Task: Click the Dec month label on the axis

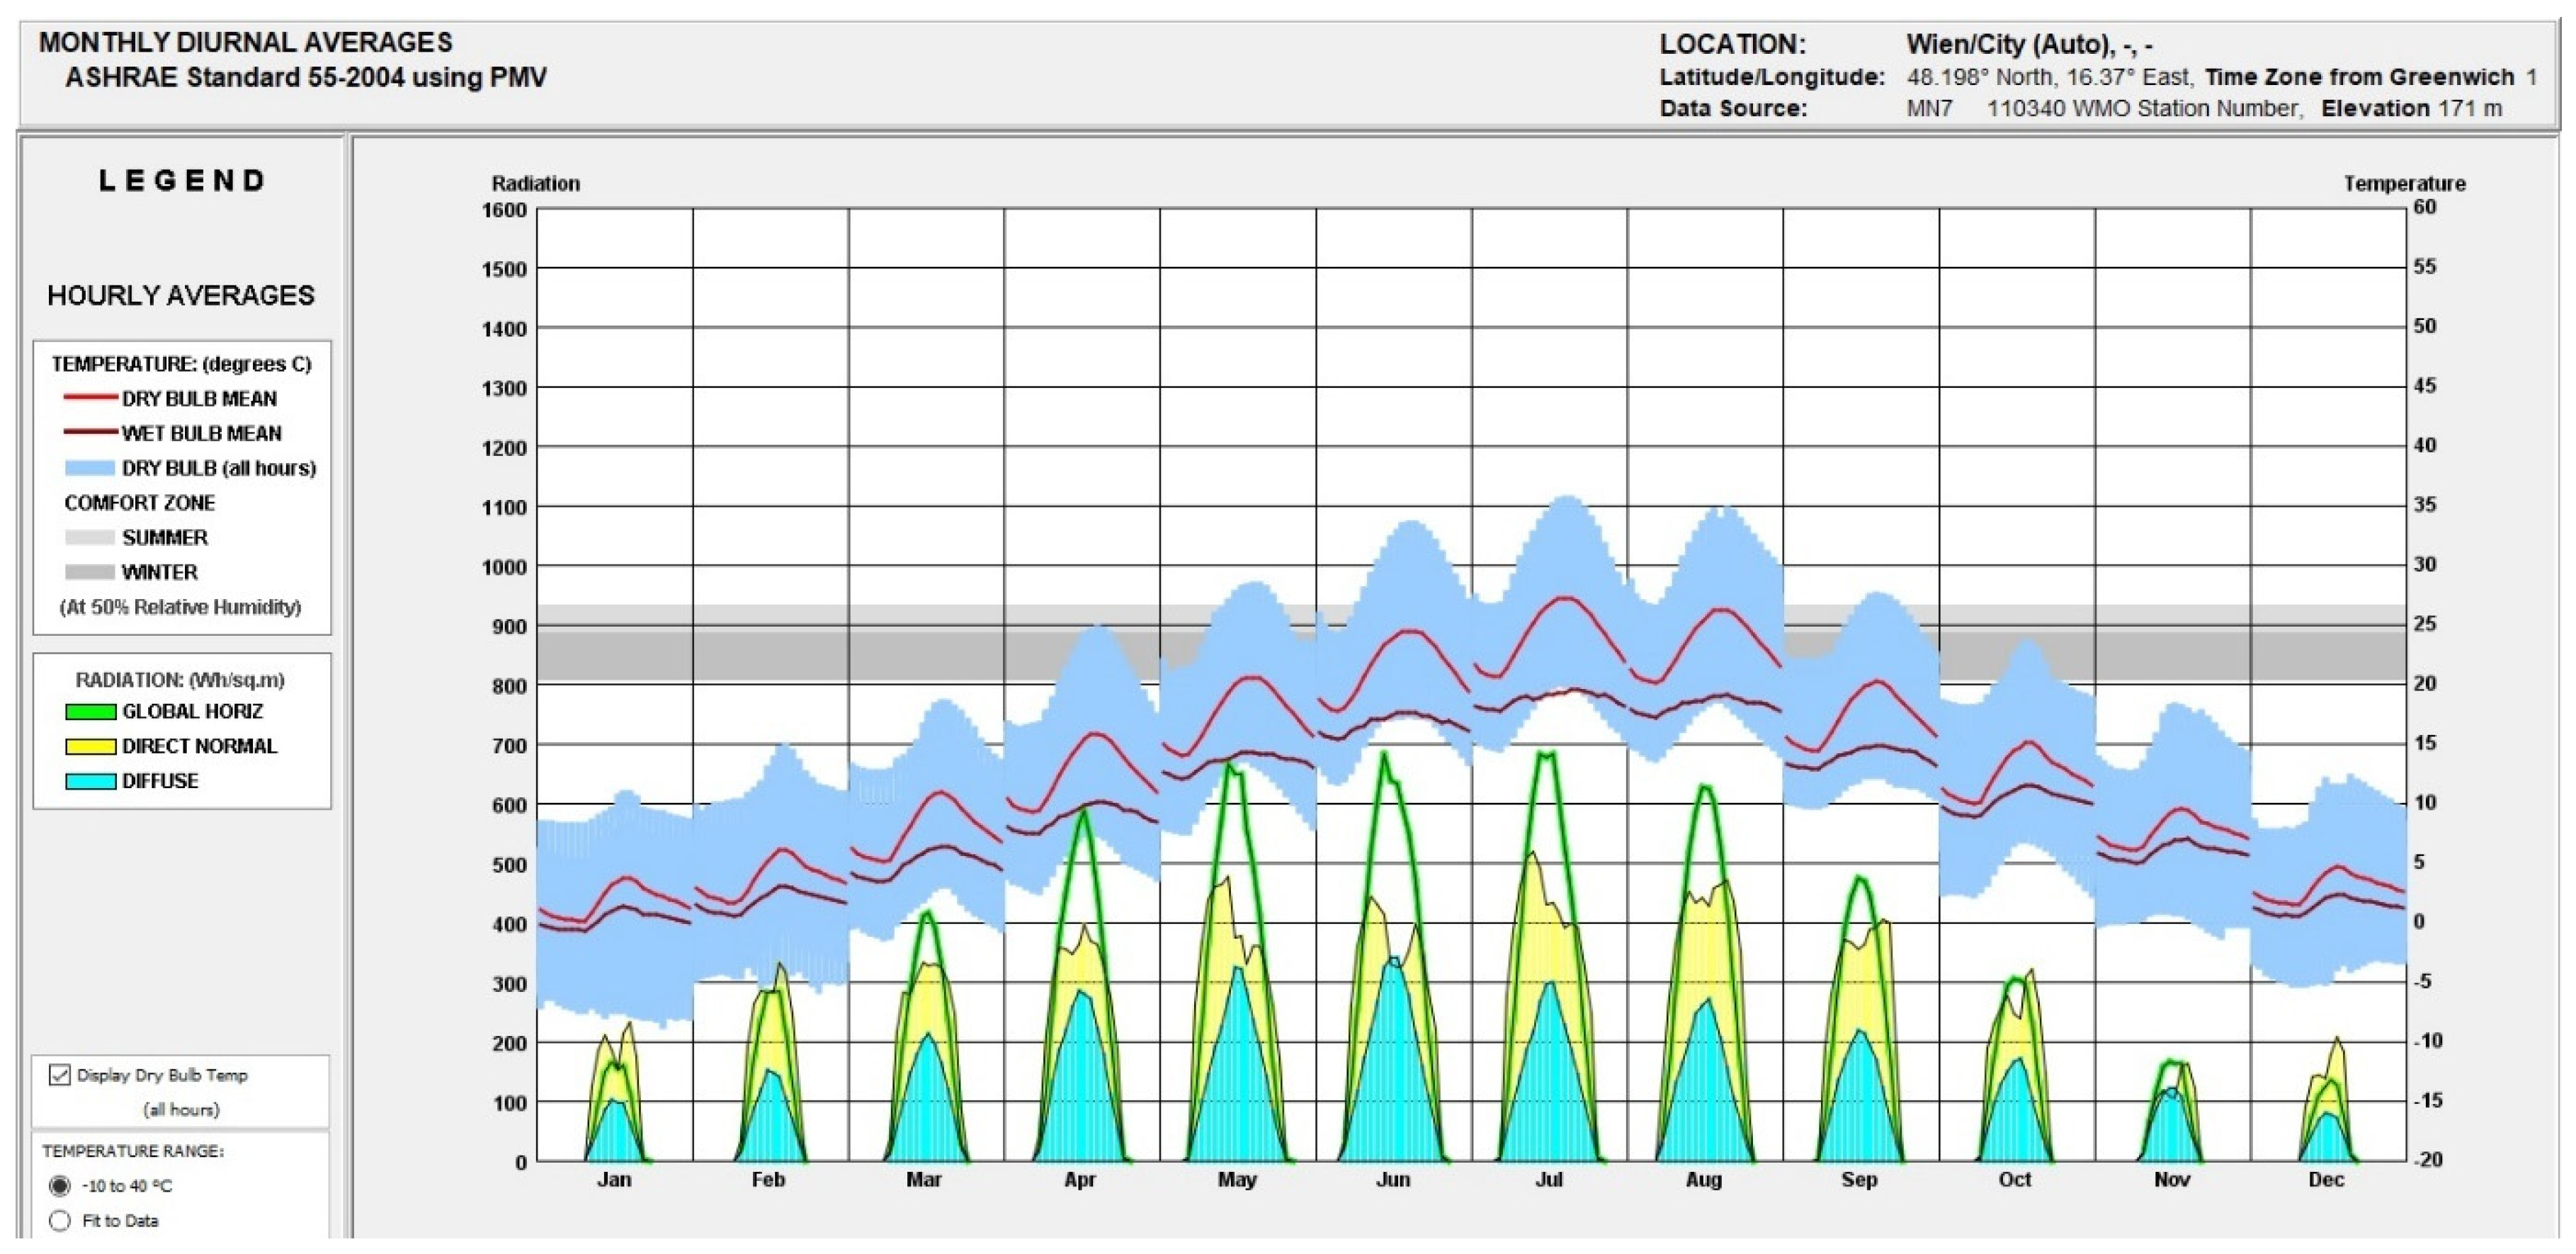Action: tap(2326, 1180)
